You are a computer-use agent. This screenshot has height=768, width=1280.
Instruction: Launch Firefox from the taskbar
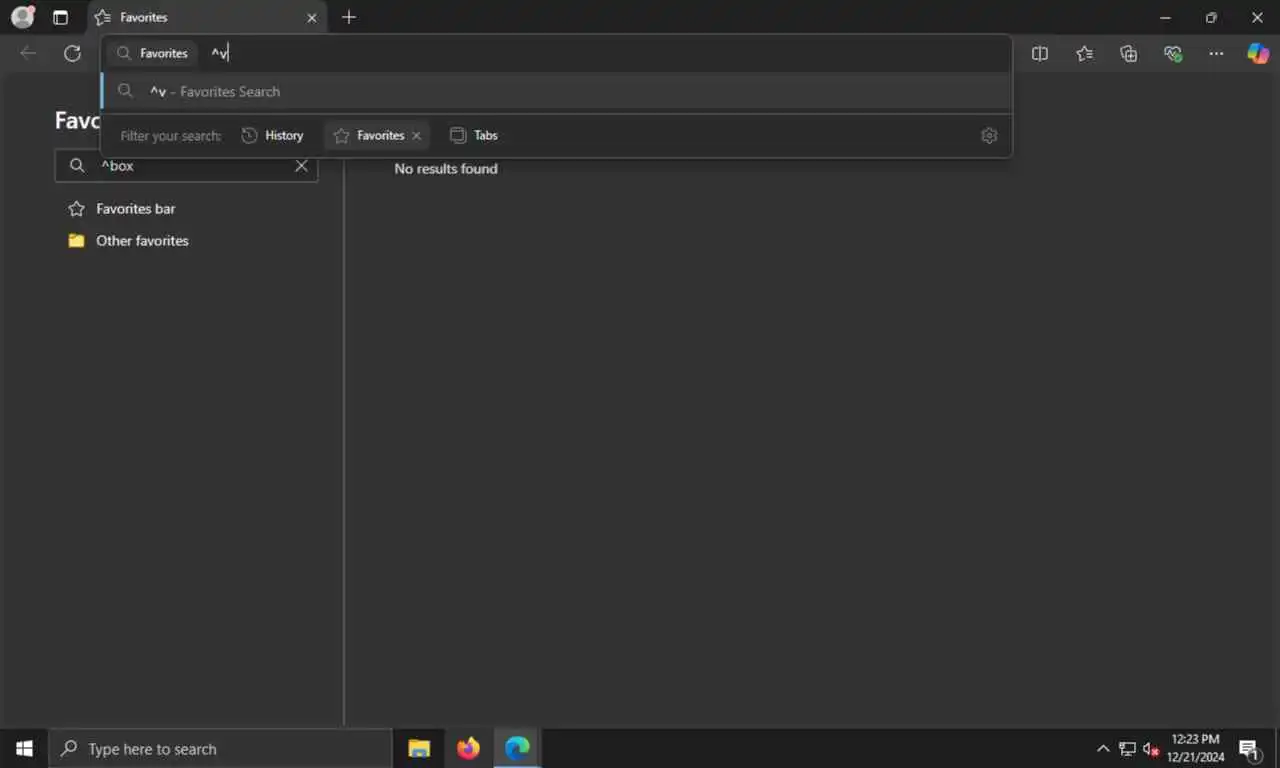click(468, 748)
